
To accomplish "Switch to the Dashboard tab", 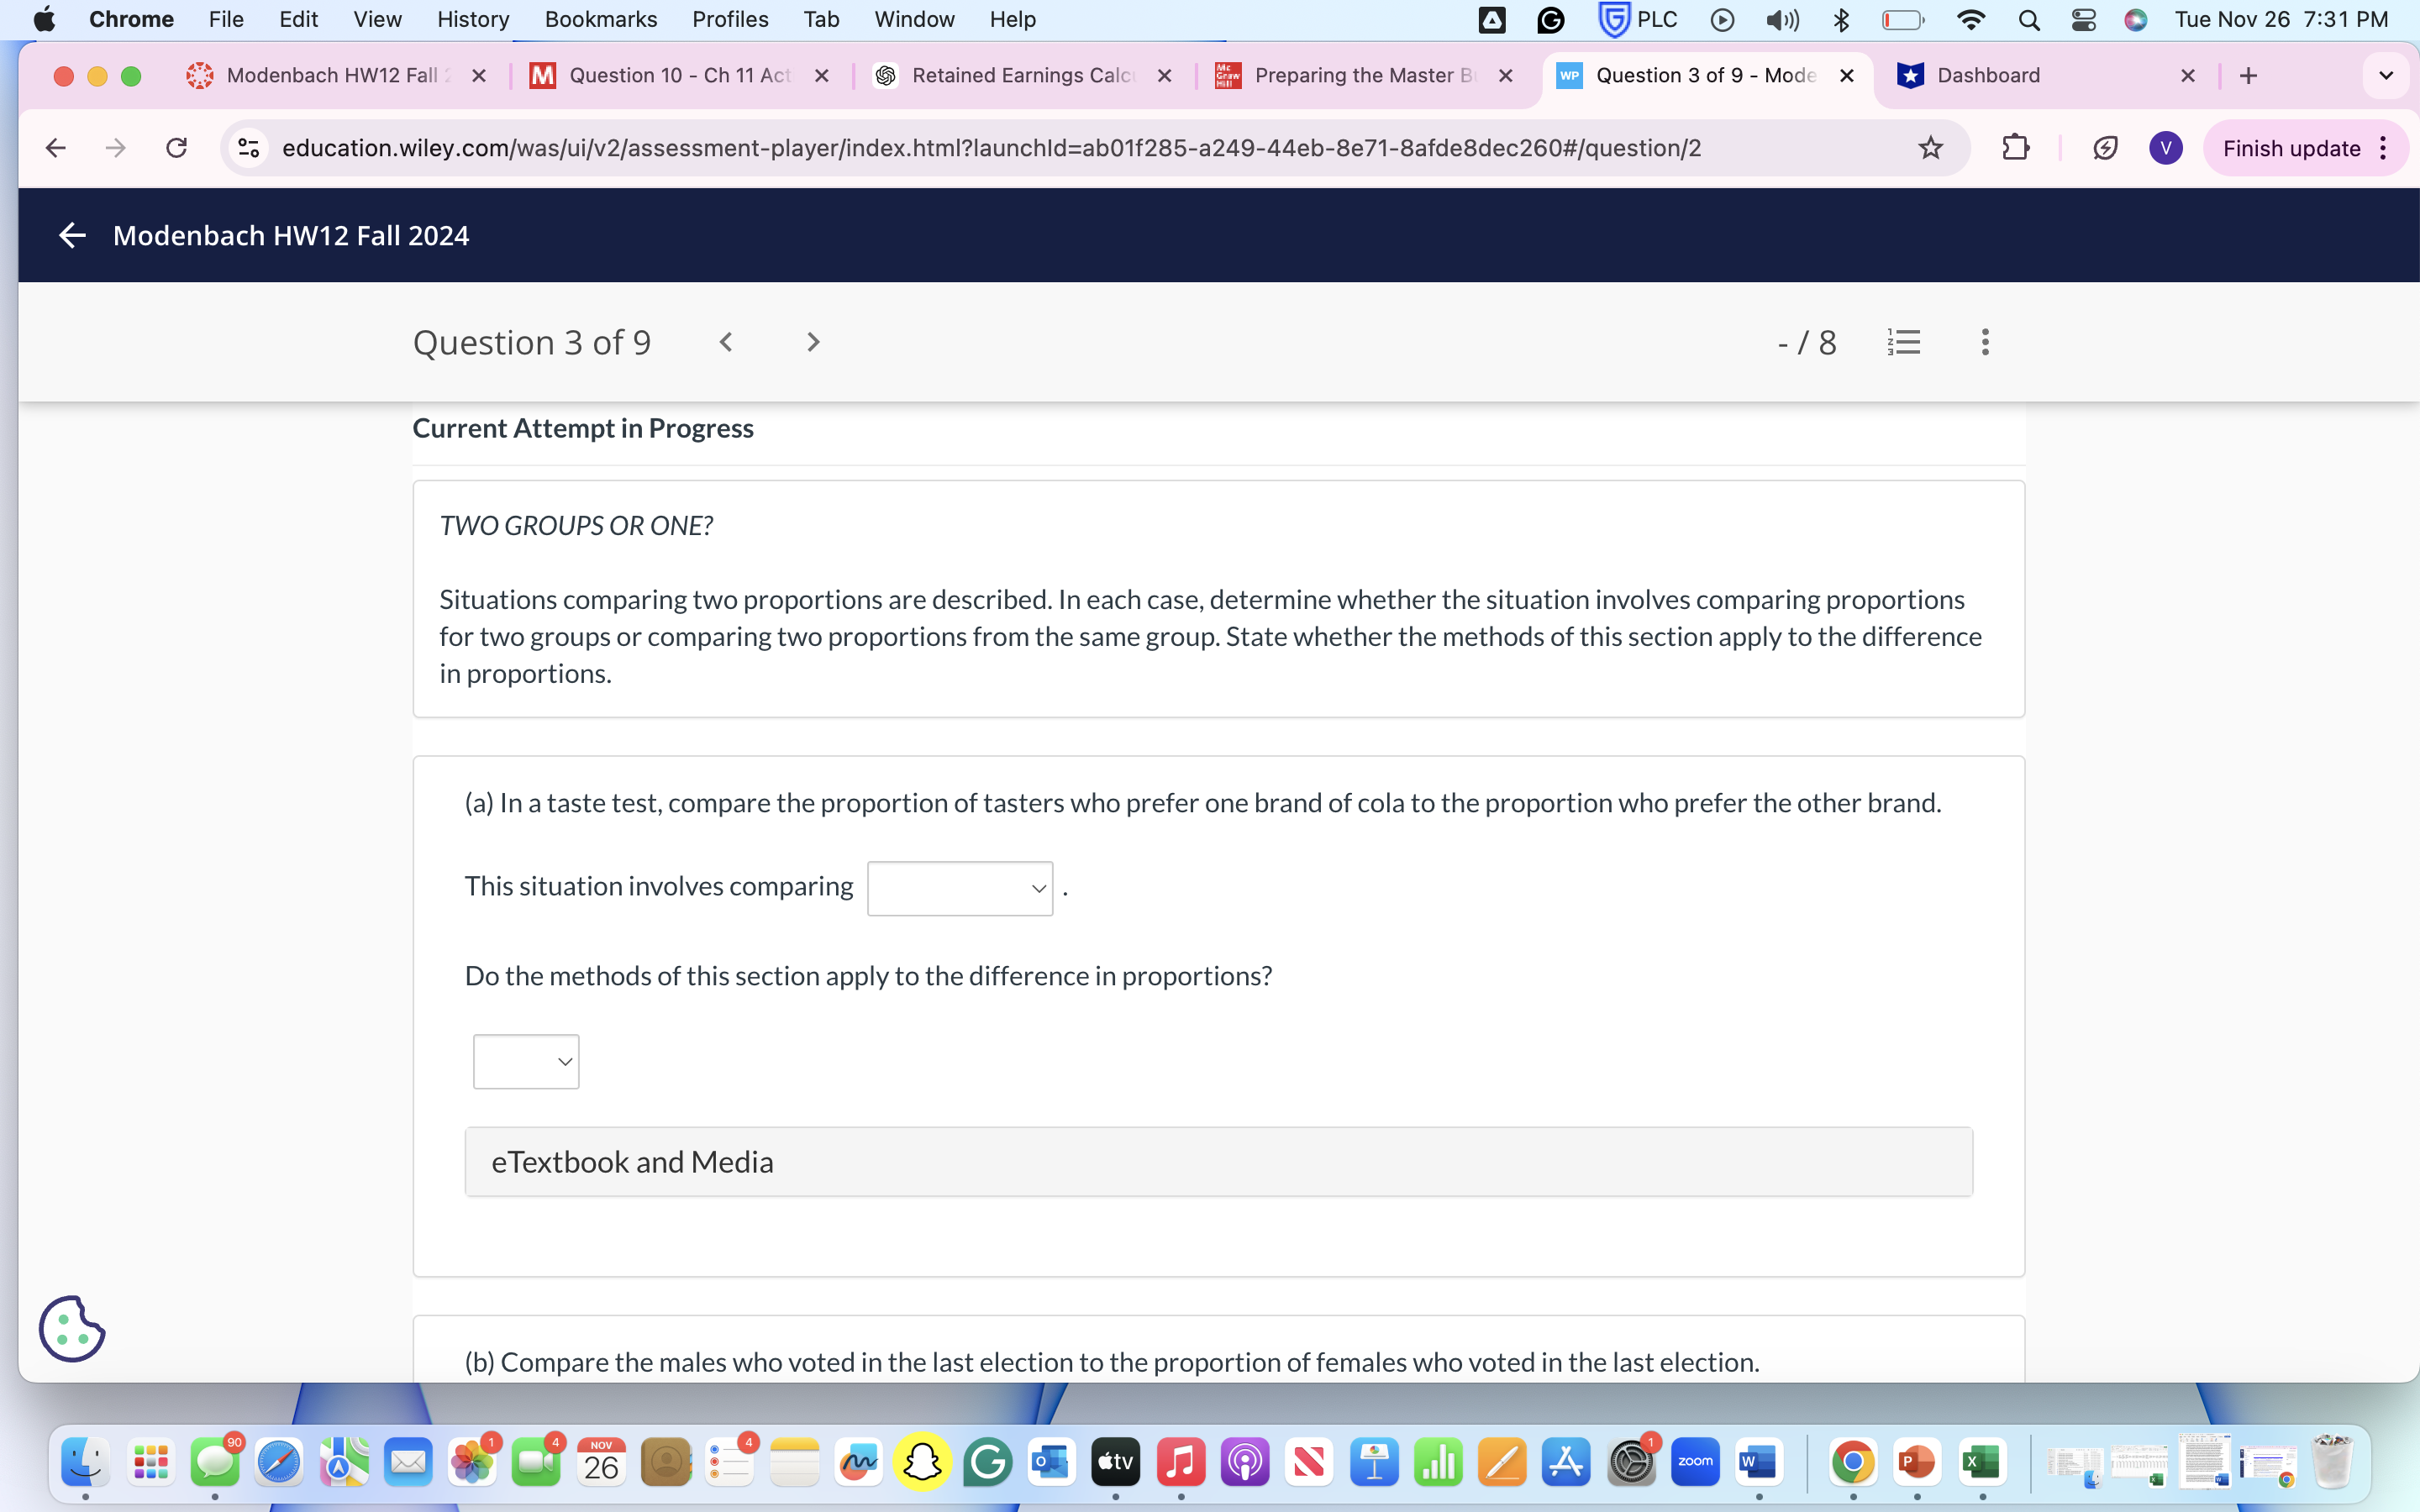I will coord(1990,75).
